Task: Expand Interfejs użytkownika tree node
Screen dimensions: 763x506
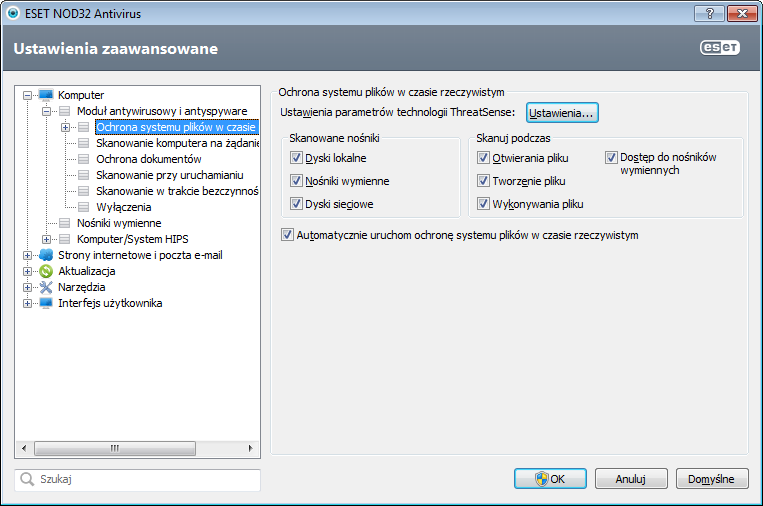Action: [x=27, y=304]
